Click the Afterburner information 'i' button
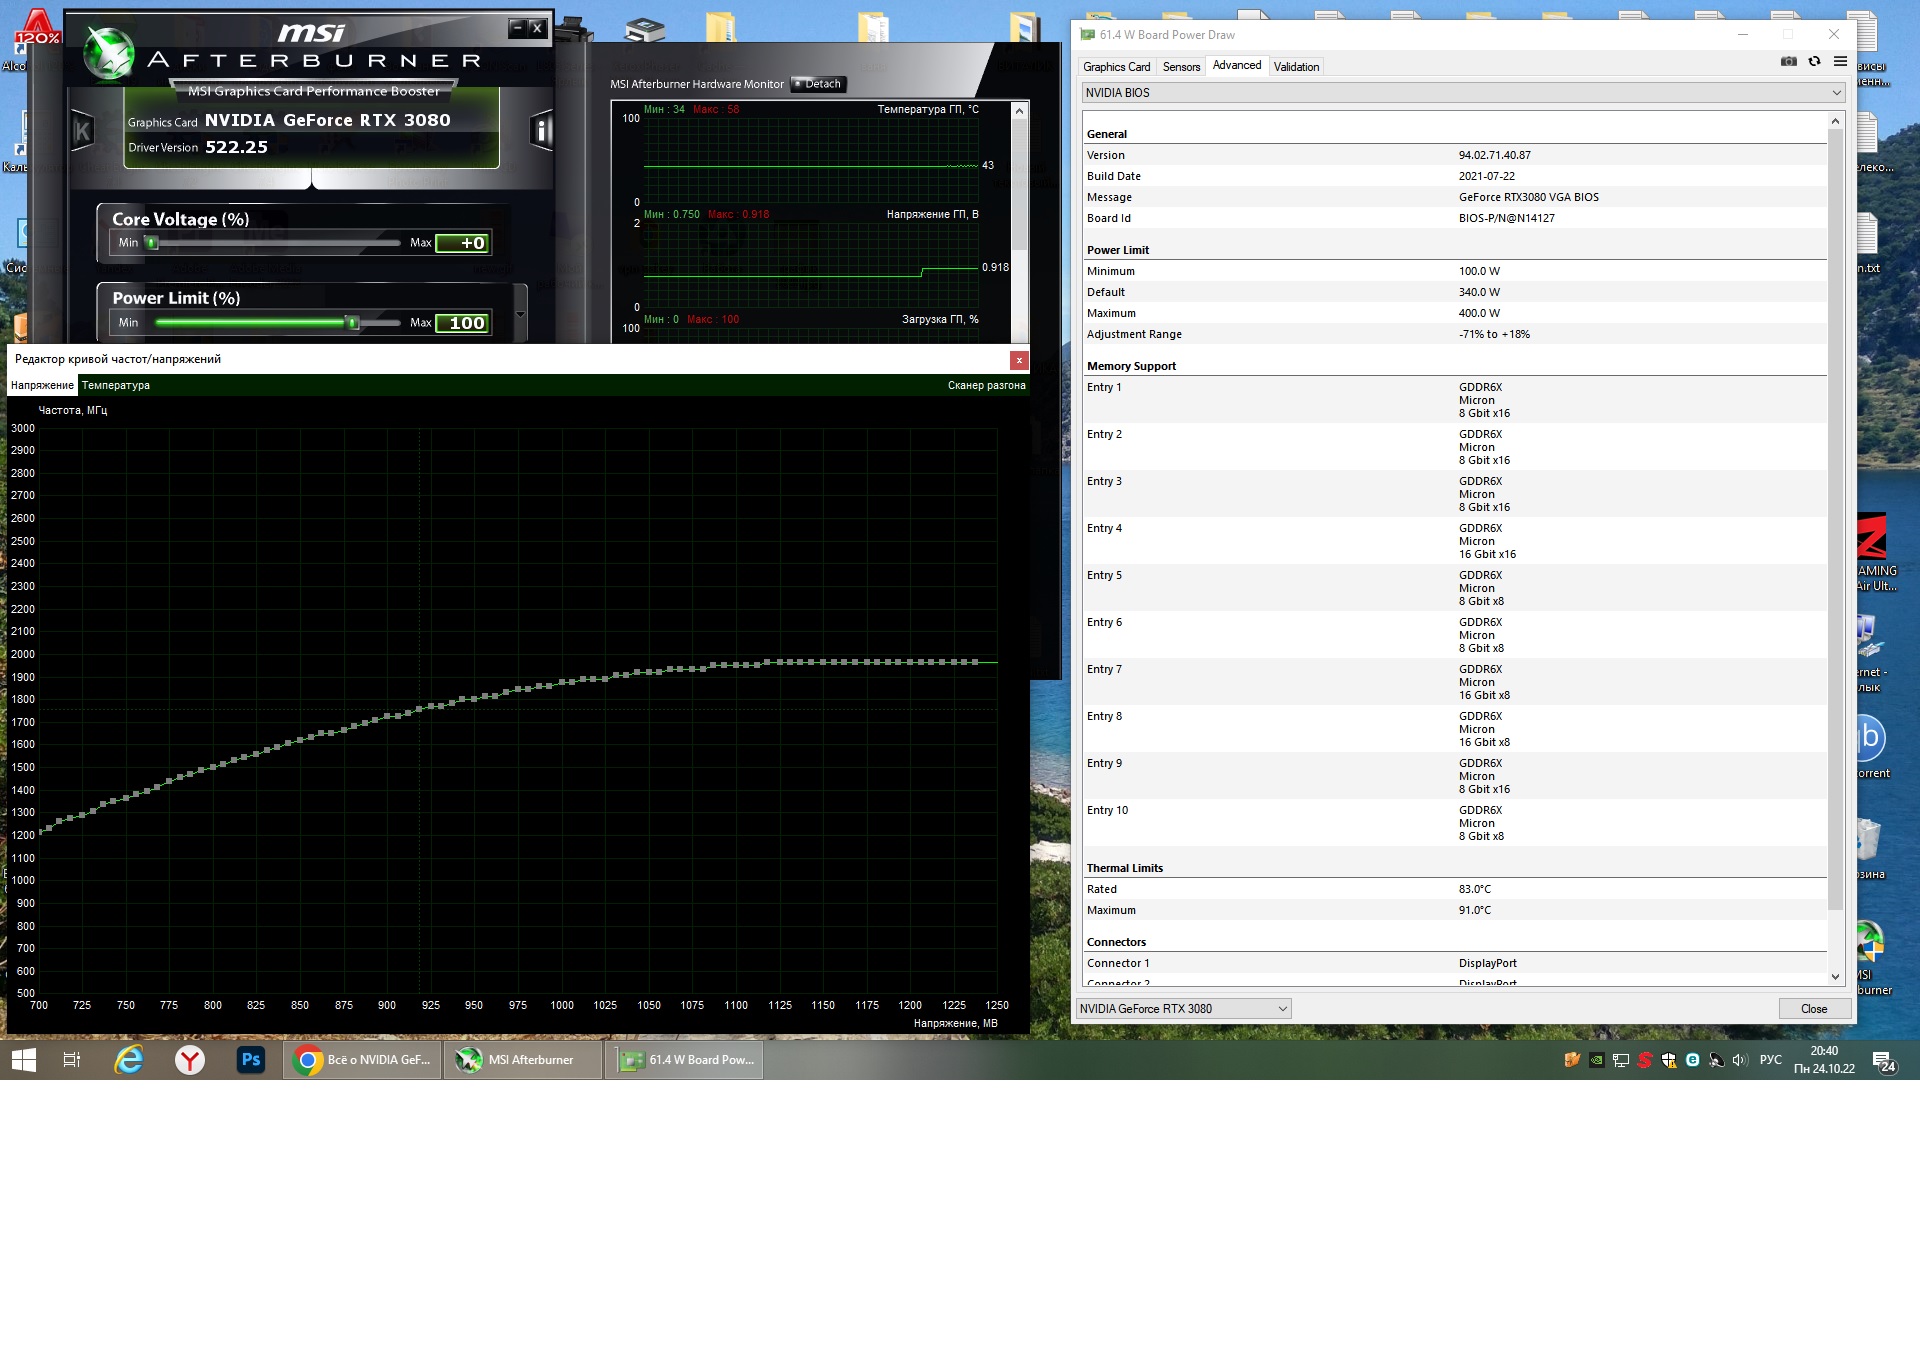Screen dimensions: 1920x1359 click(541, 130)
